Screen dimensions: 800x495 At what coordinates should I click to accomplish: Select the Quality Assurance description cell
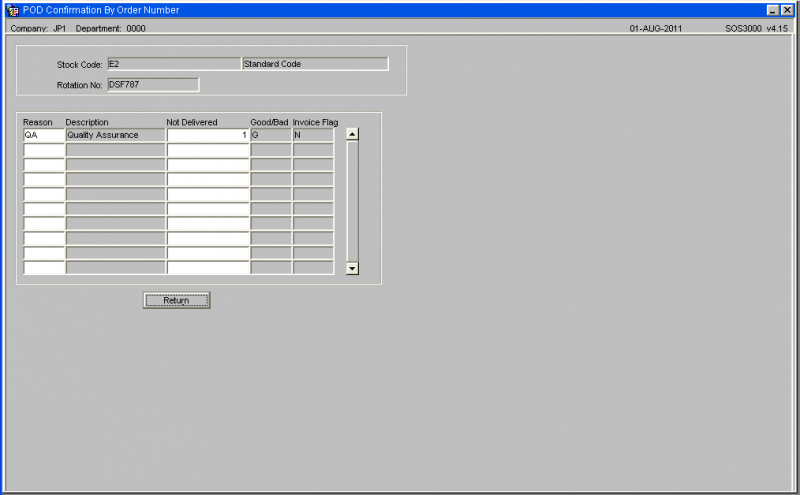pyautogui.click(x=115, y=135)
